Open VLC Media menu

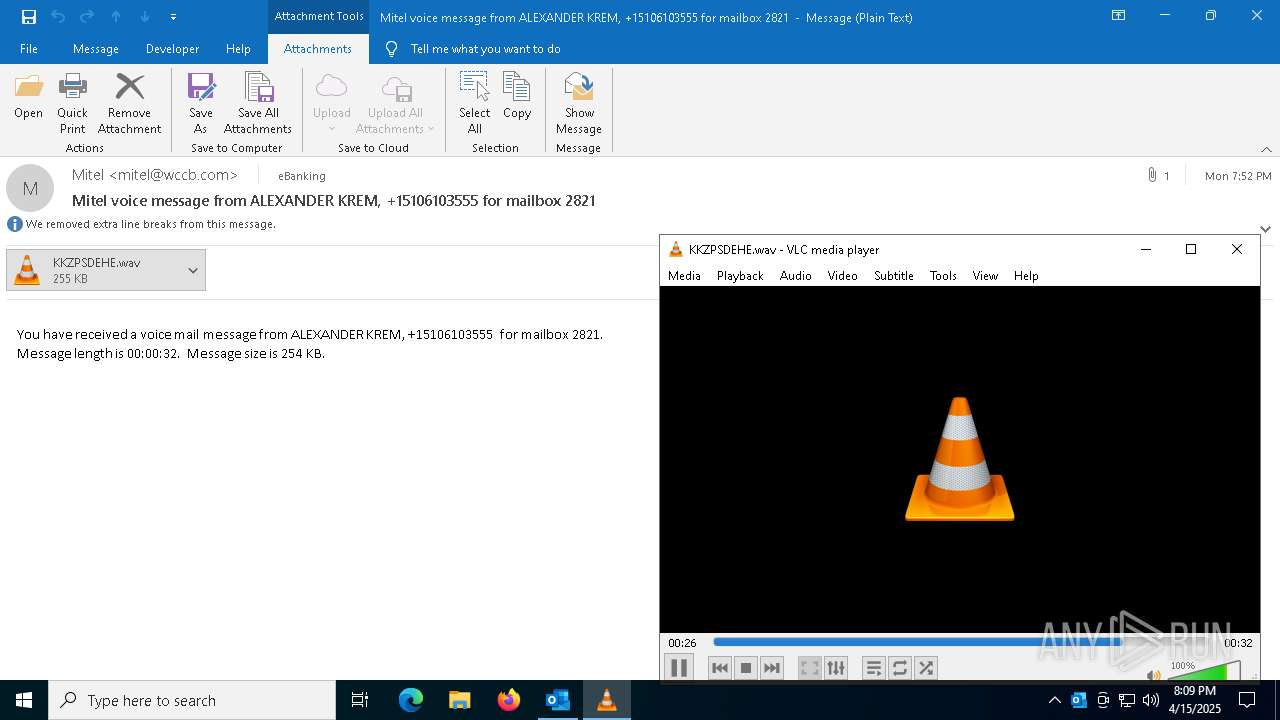(x=684, y=276)
